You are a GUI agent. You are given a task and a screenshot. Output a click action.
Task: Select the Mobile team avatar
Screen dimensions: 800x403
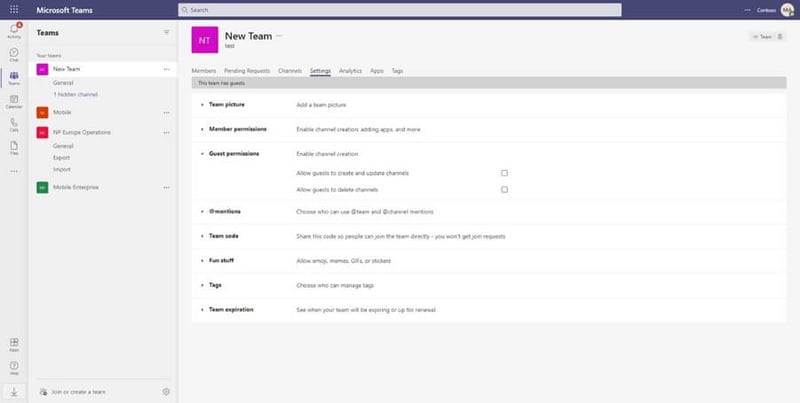point(42,112)
